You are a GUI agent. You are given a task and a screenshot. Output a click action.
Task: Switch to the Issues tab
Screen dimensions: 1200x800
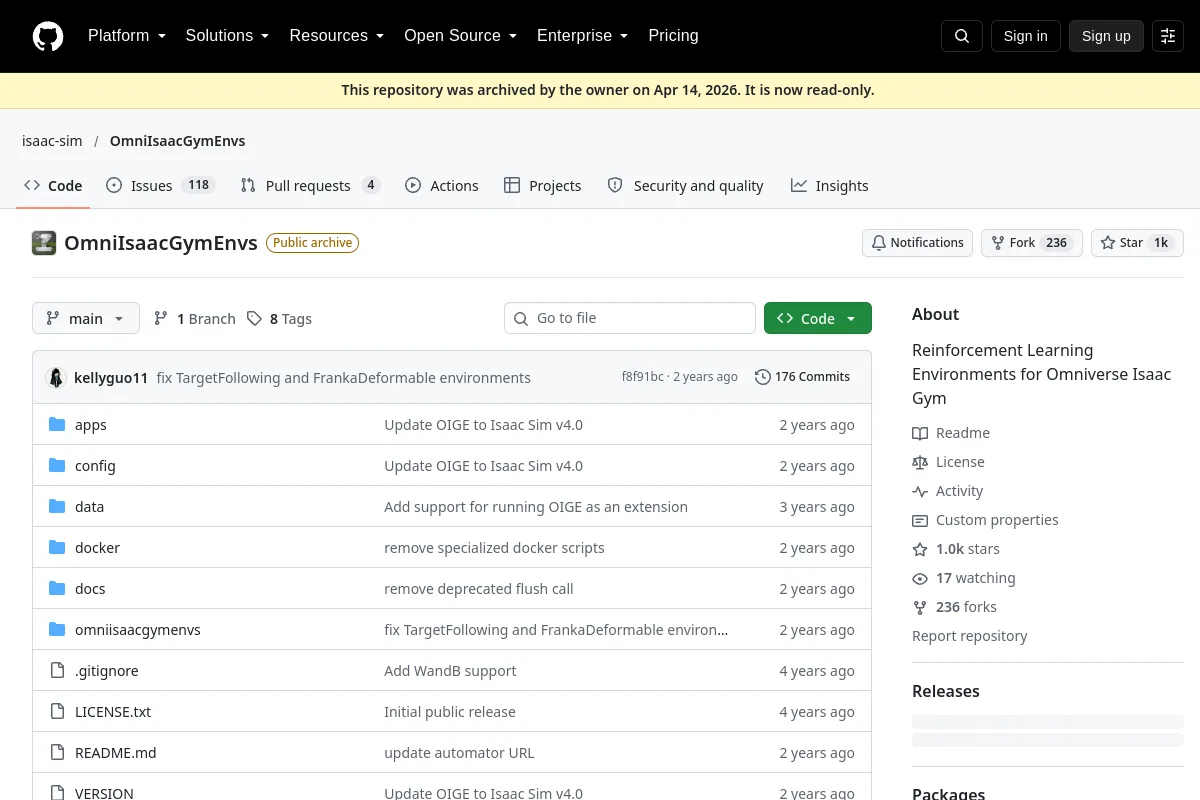(160, 186)
